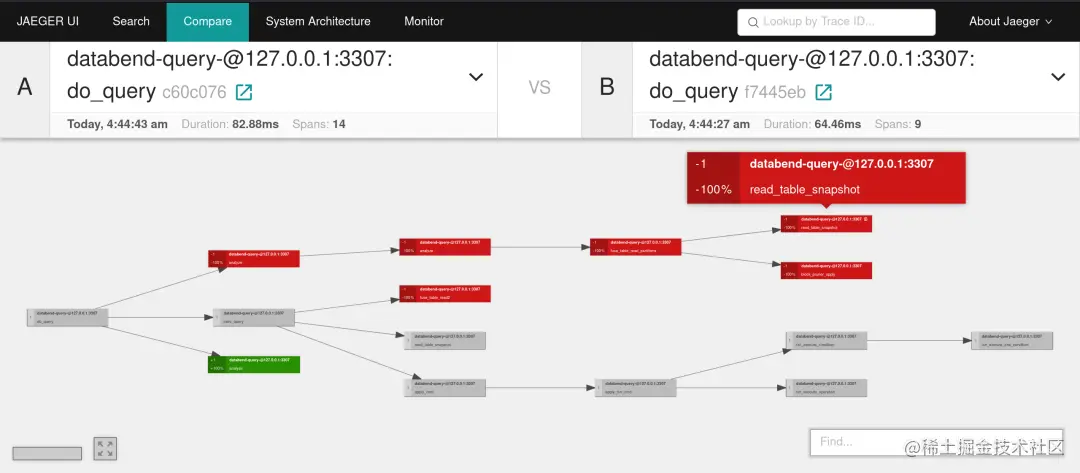This screenshot has width=1080, height=473.
Task: Click the JAEGER UI home link
Action: (48, 21)
